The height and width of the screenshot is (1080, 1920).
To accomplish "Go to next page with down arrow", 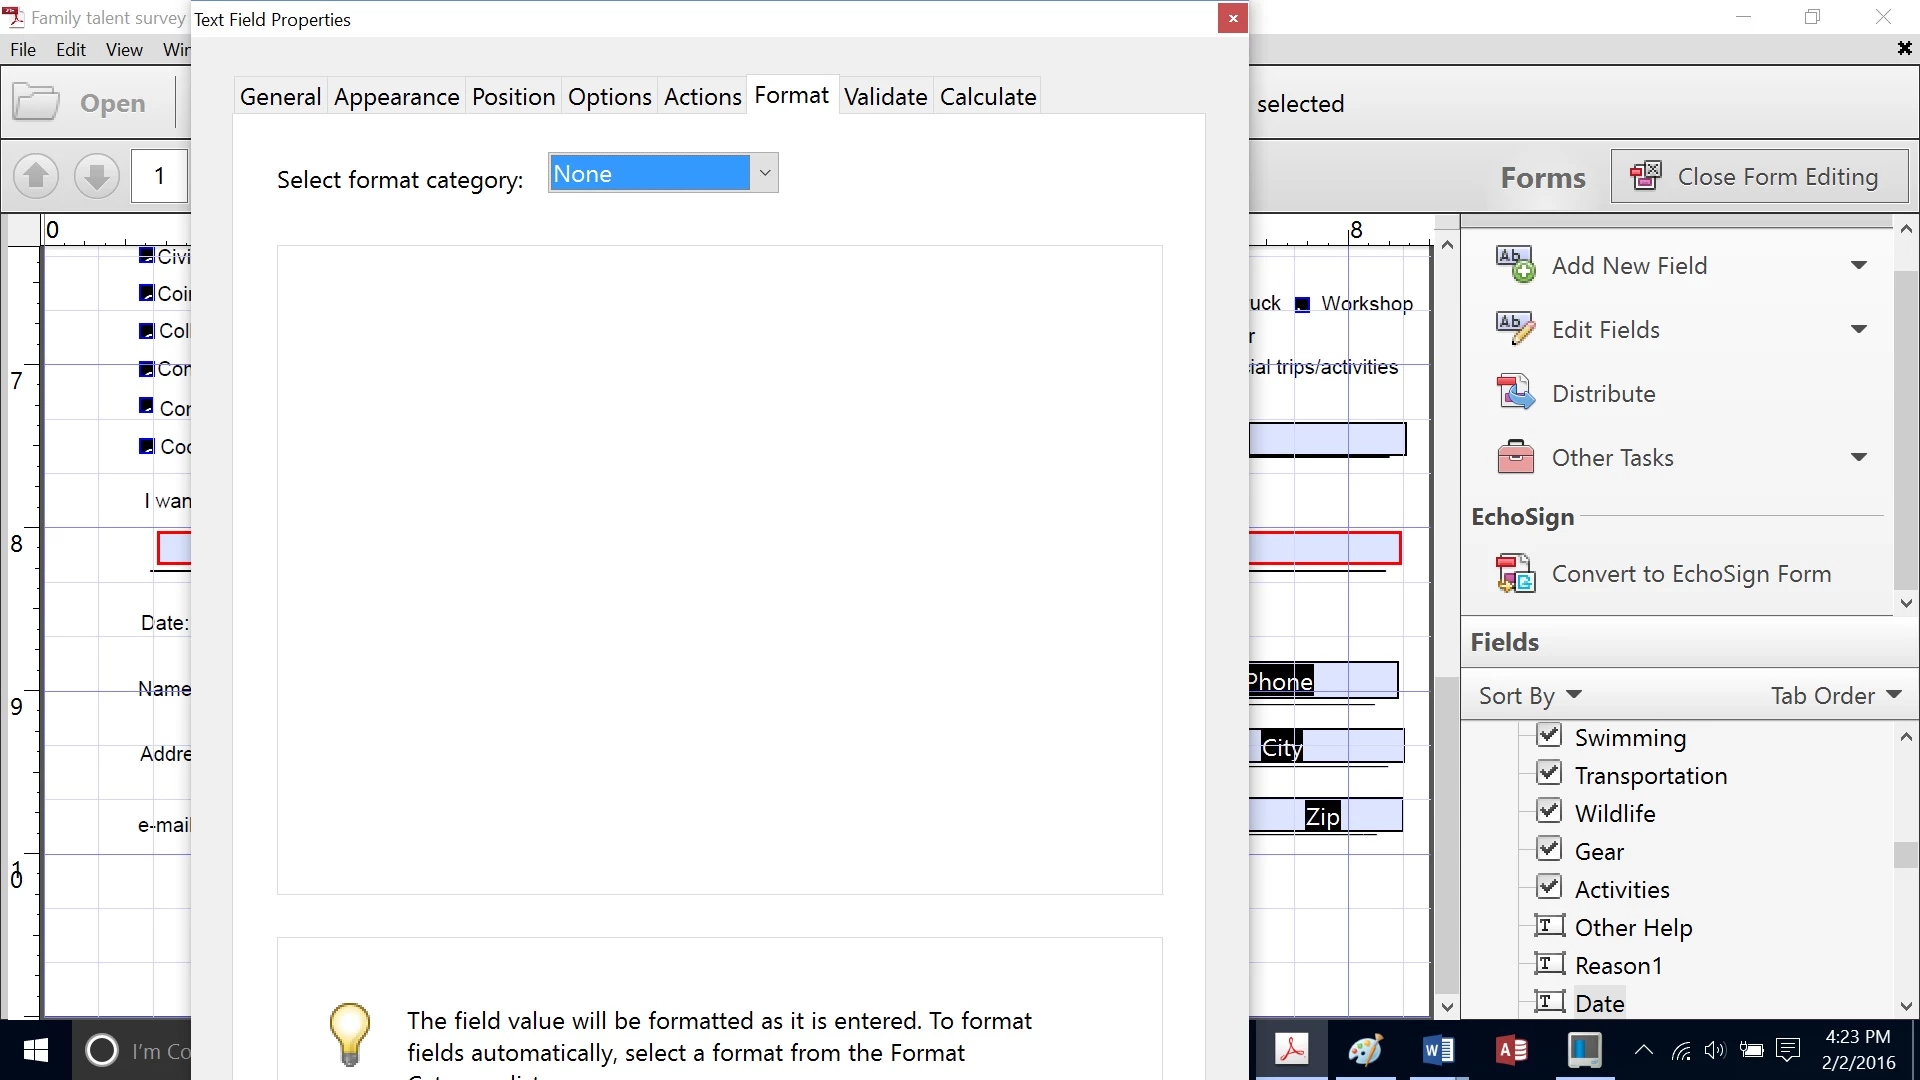I will click(97, 177).
